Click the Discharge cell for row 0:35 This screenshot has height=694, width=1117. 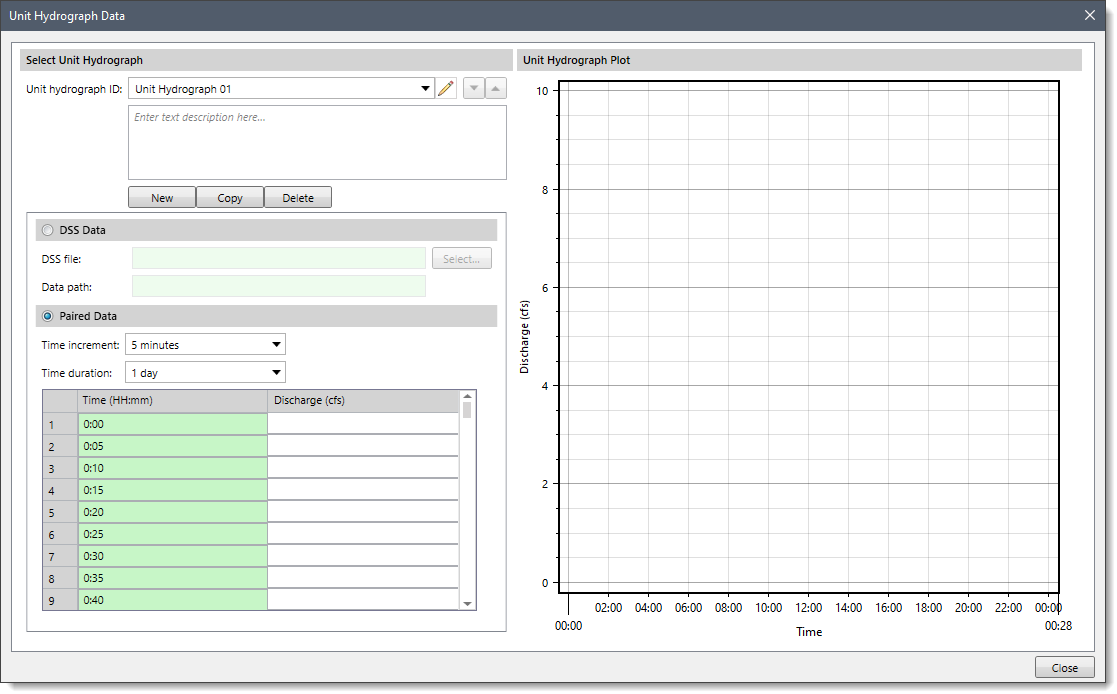pyautogui.click(x=363, y=578)
